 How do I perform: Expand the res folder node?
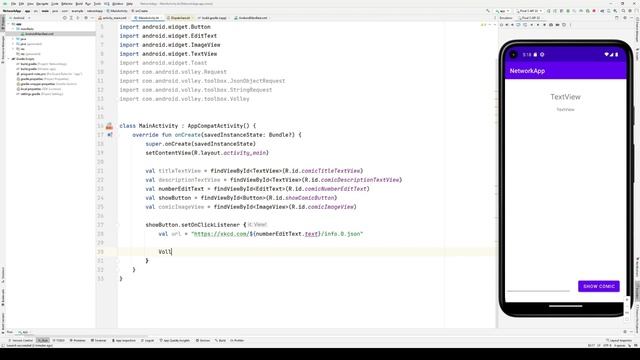tap(13, 49)
